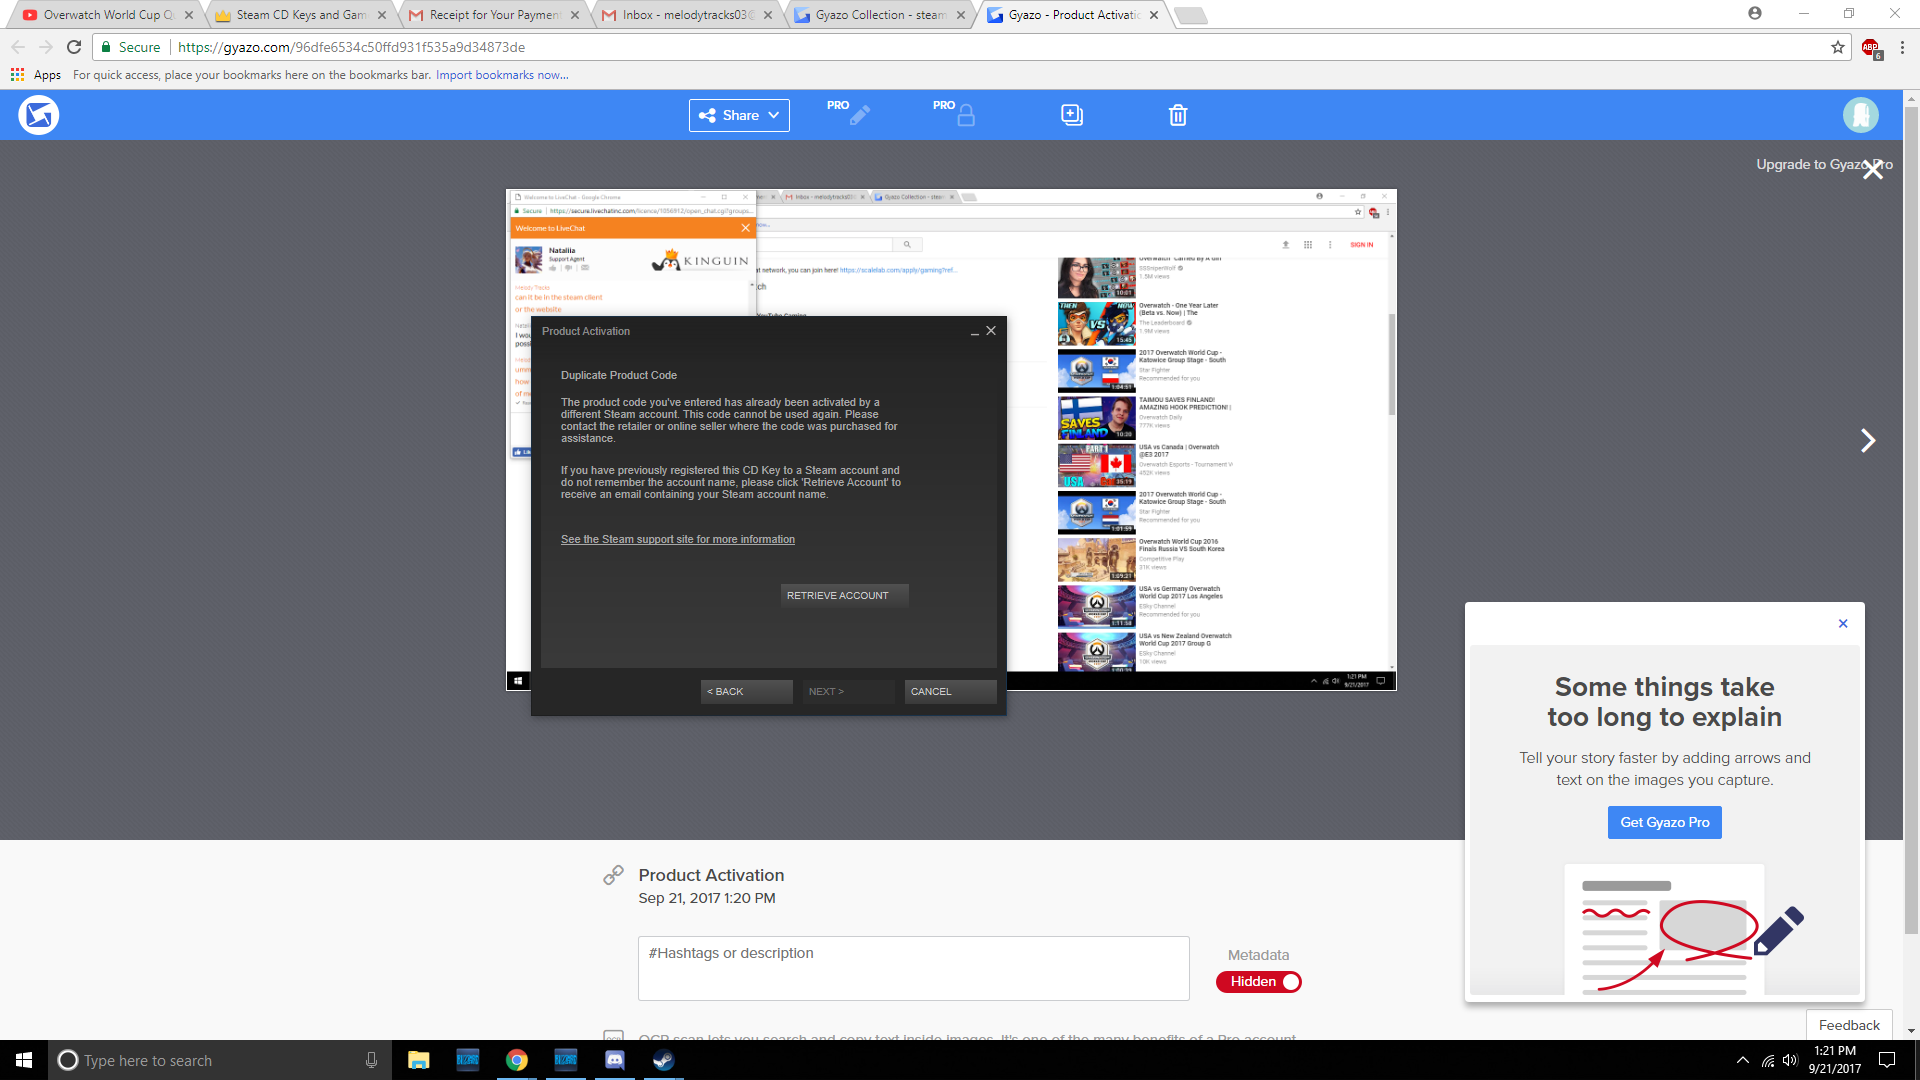
Task: Open the Chrome menu
Action: (1902, 47)
